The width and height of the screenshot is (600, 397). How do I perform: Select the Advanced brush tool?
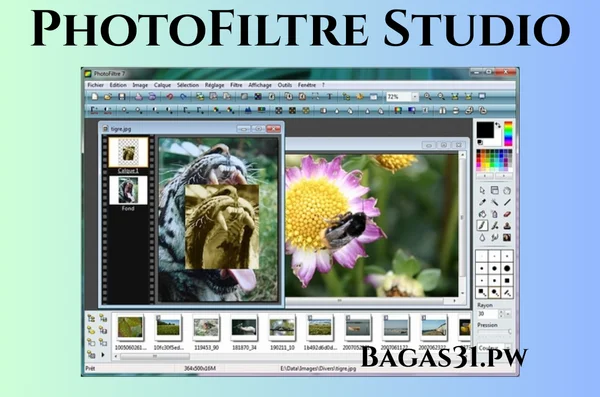(494, 226)
